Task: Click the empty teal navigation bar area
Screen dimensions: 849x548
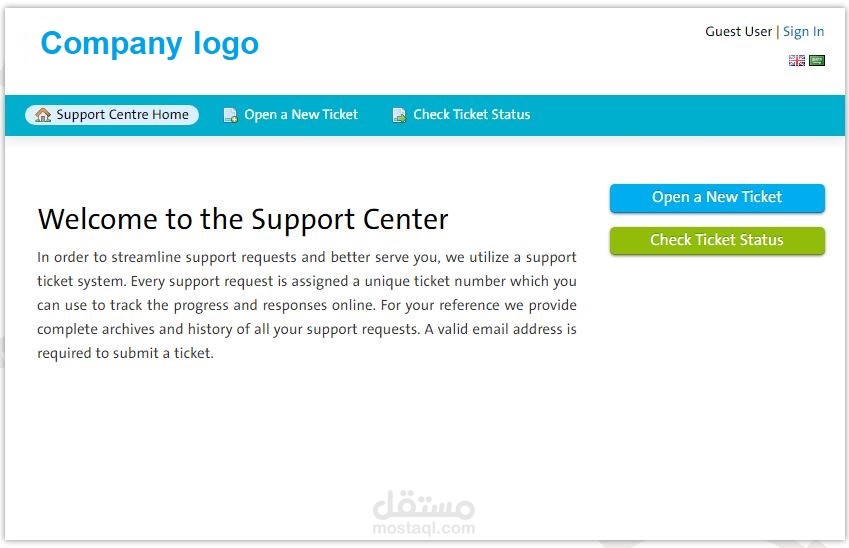Action: (680, 115)
